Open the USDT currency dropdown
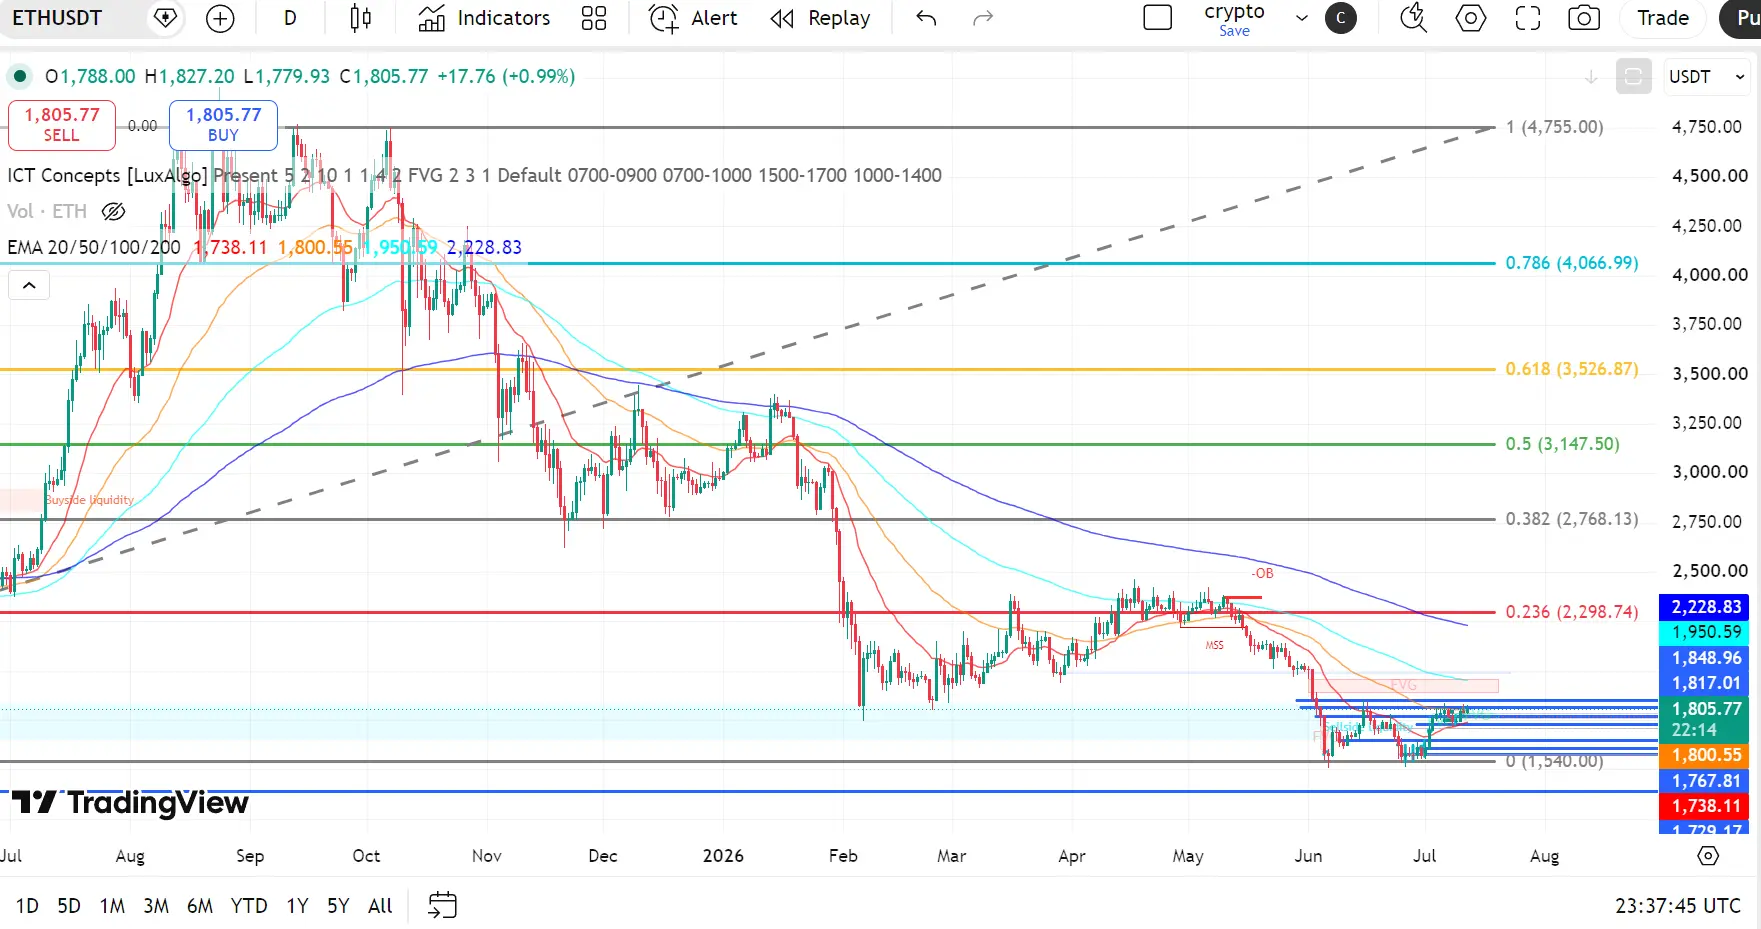 tap(1706, 77)
